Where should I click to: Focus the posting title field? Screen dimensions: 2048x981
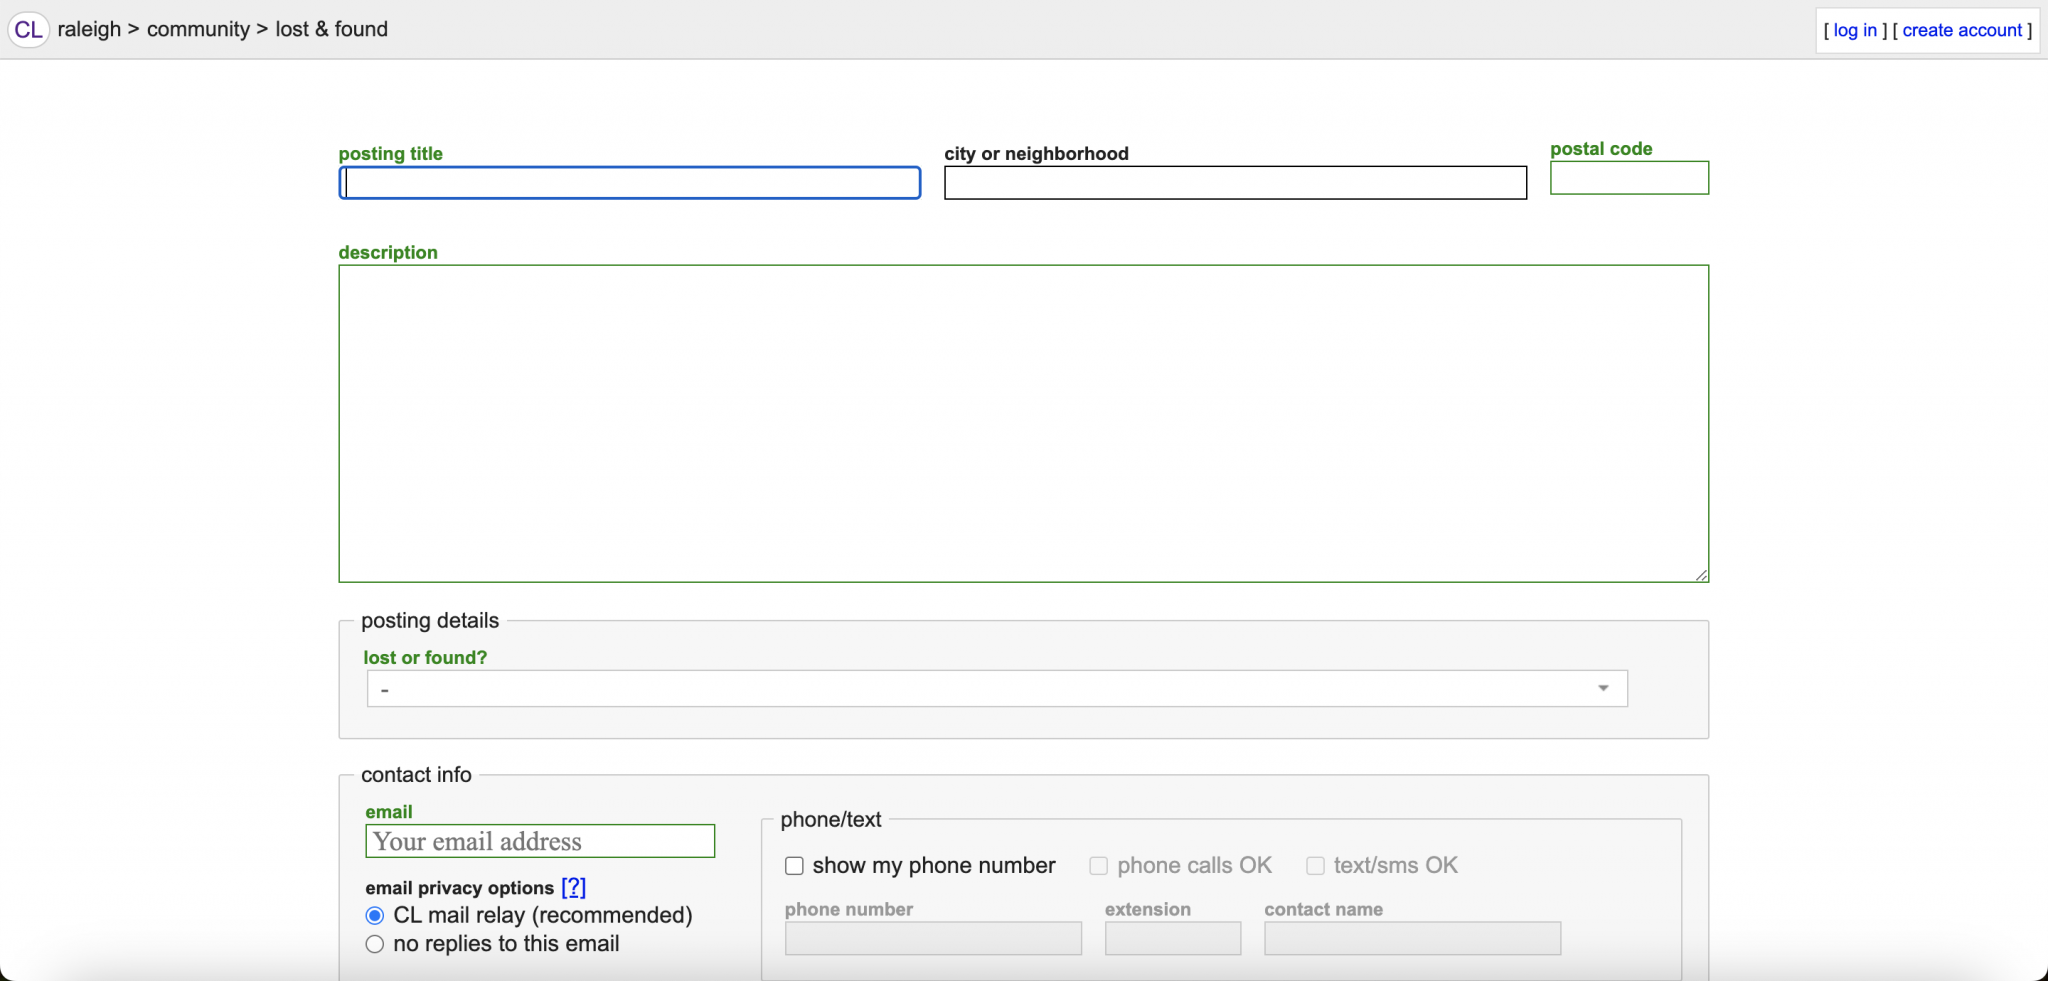[x=629, y=183]
